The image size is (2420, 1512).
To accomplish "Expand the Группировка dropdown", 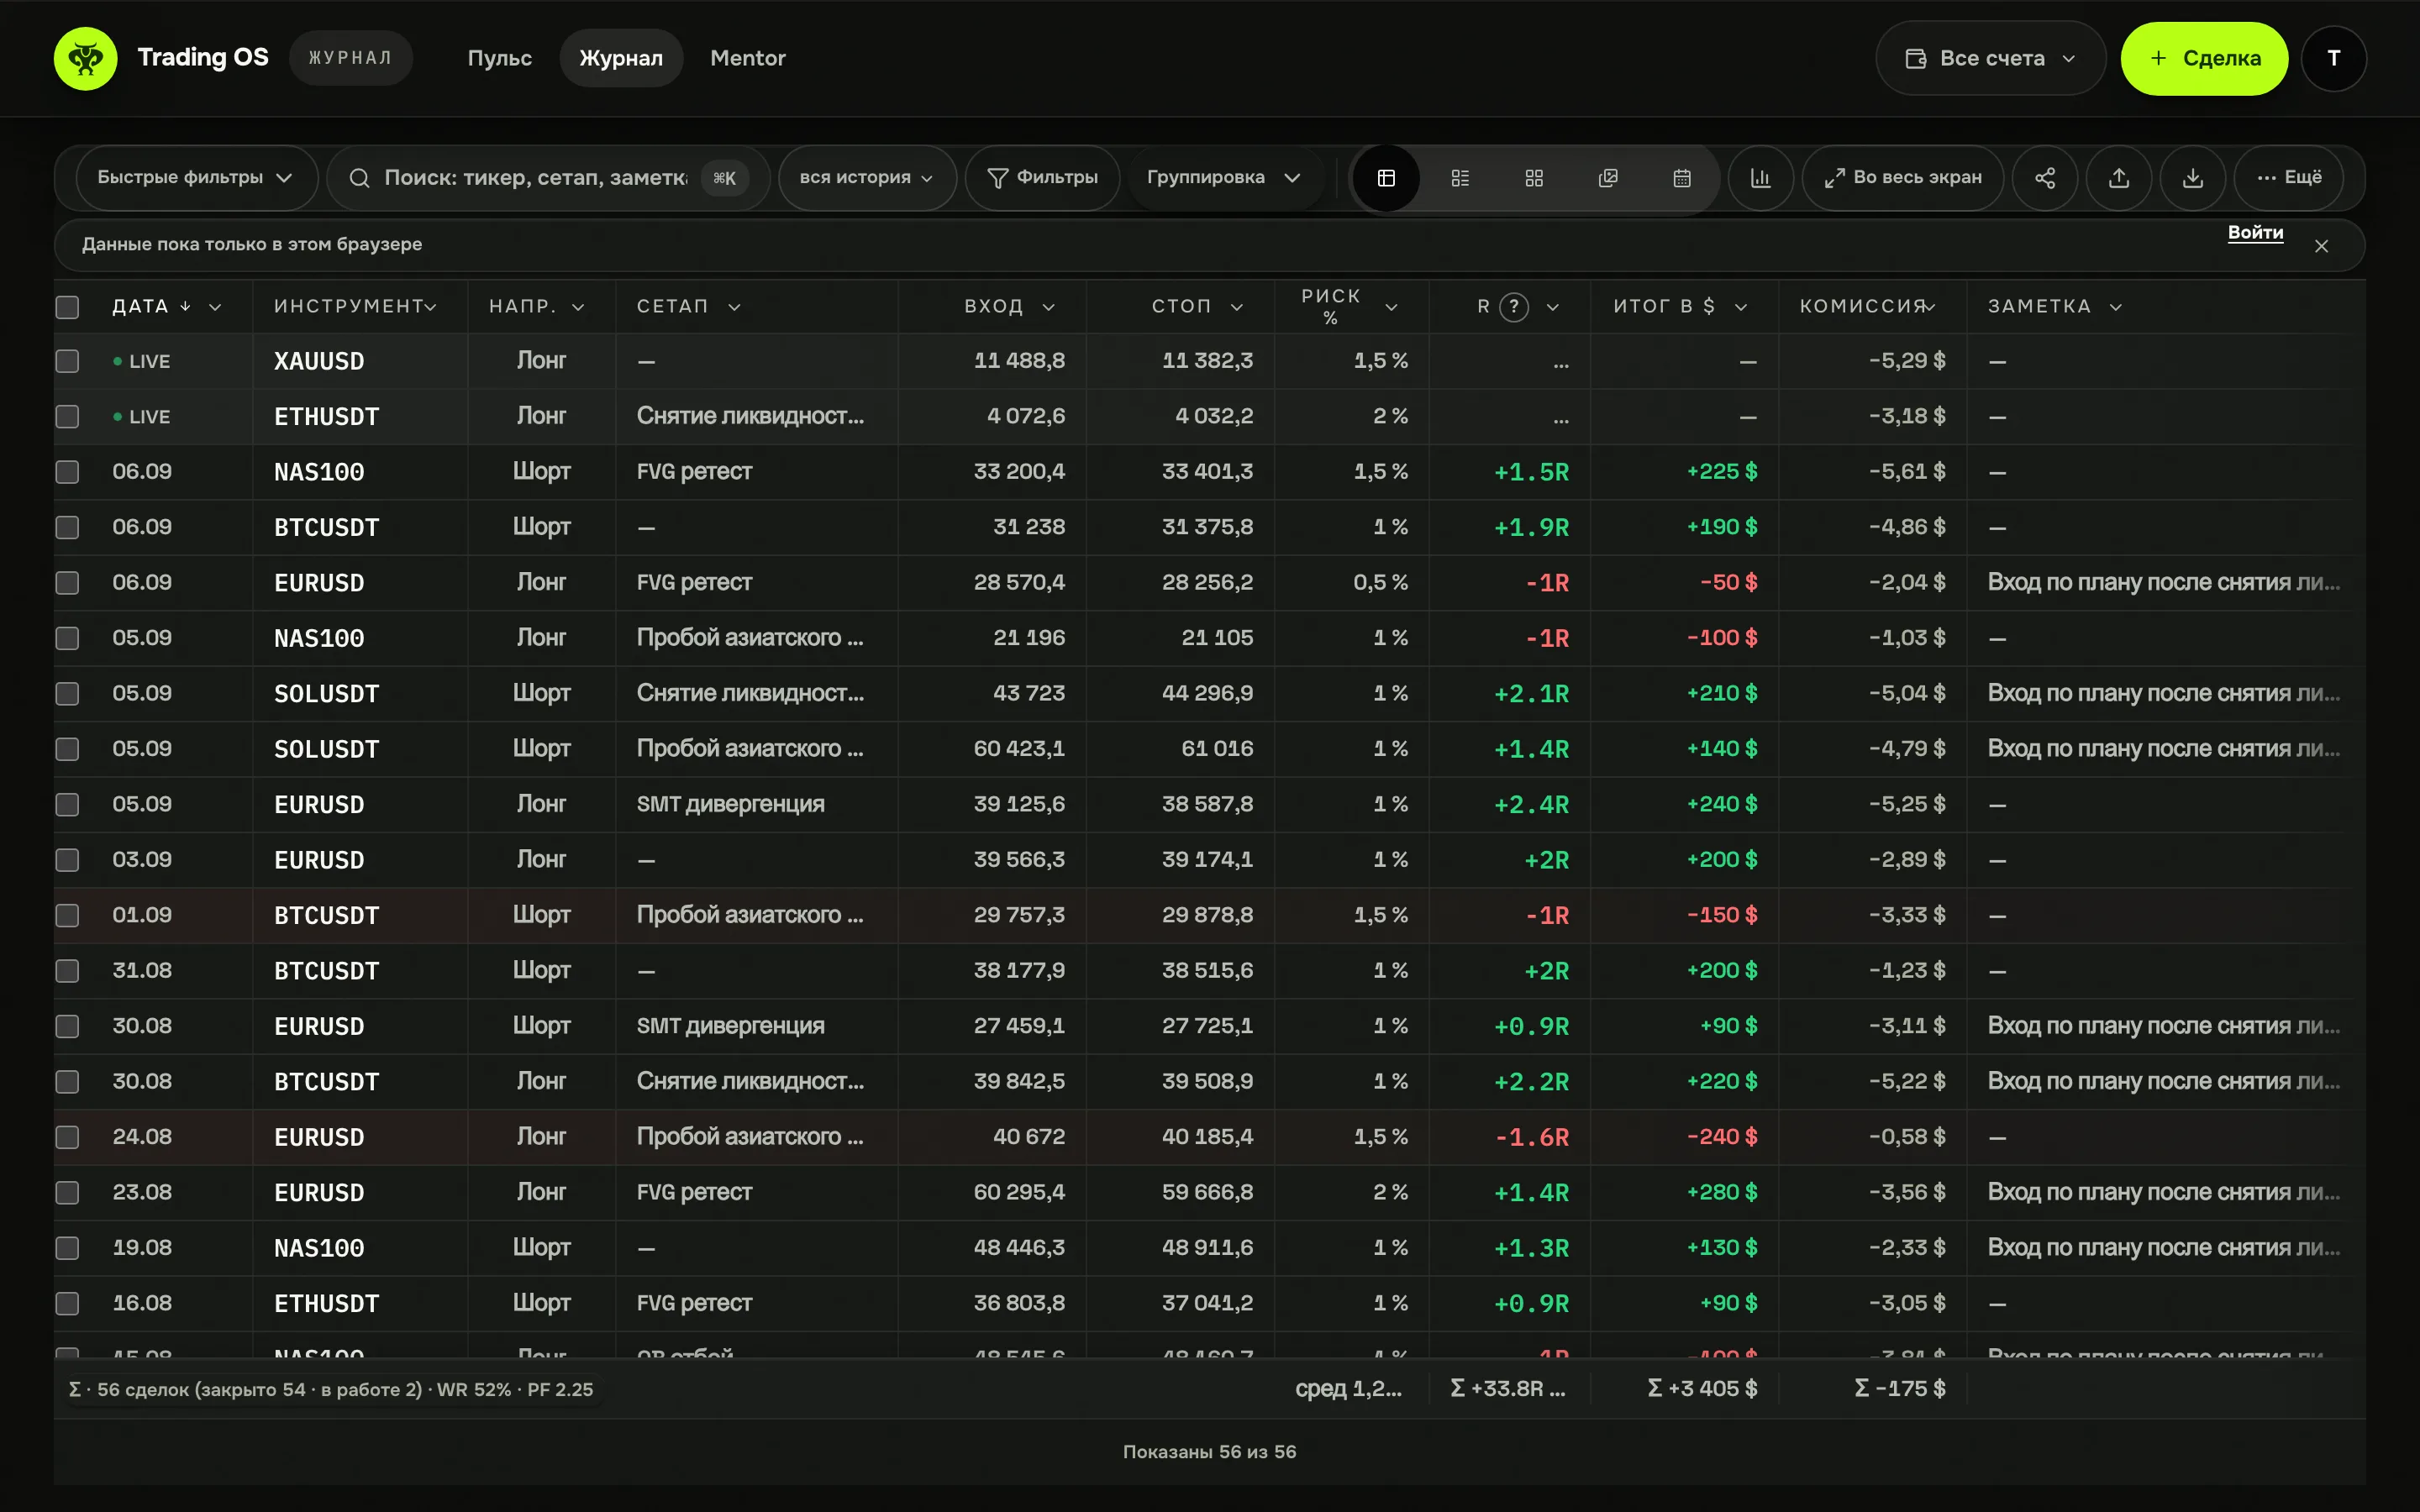I will tap(1224, 178).
